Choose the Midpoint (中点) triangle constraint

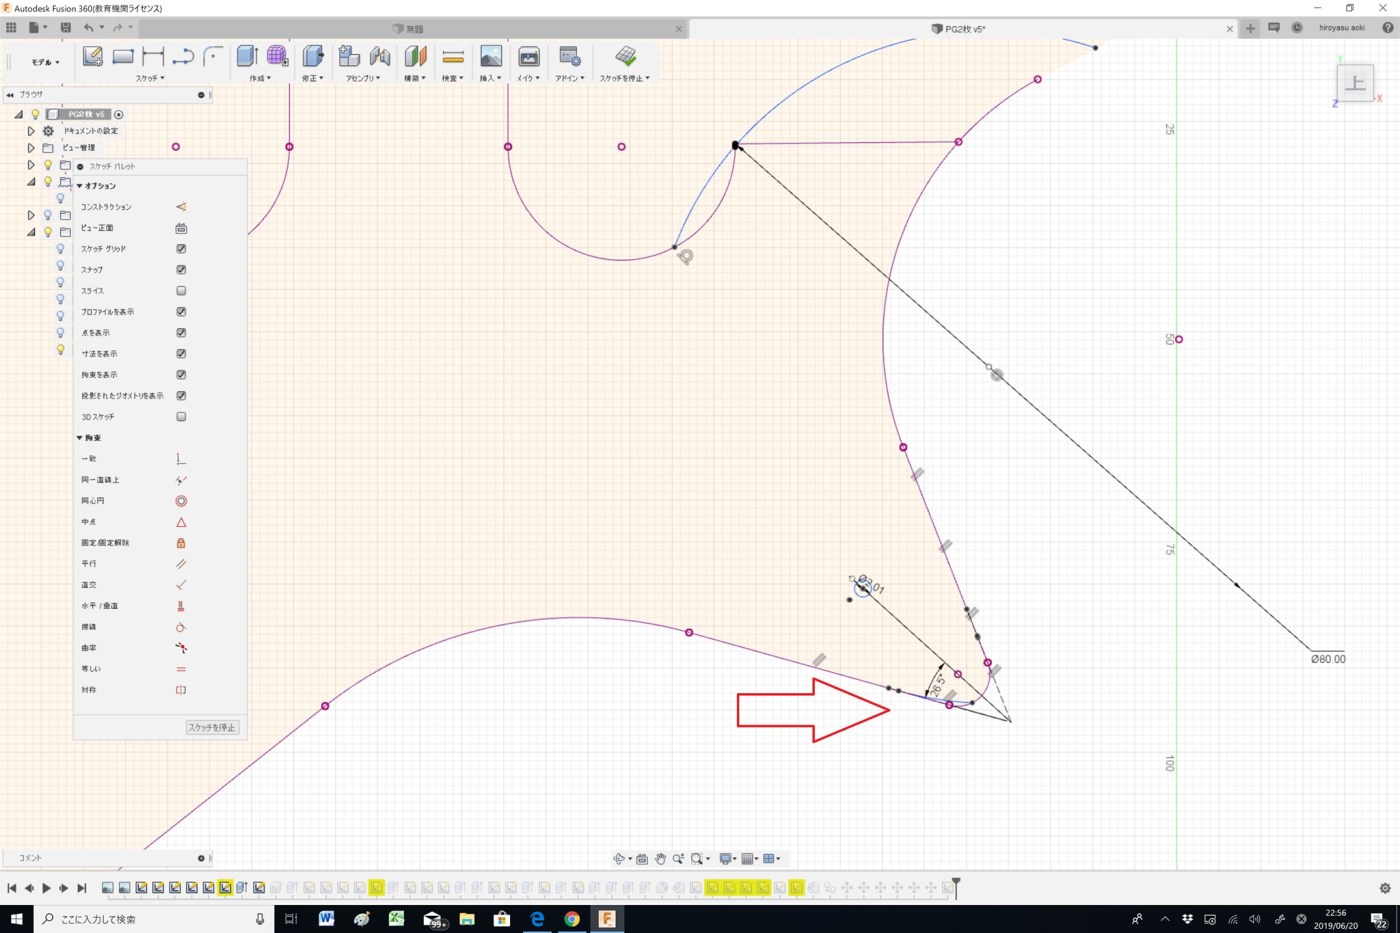click(x=181, y=522)
